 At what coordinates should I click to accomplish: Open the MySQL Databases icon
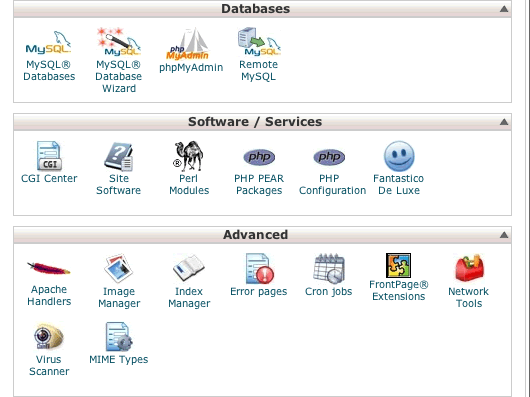point(49,43)
